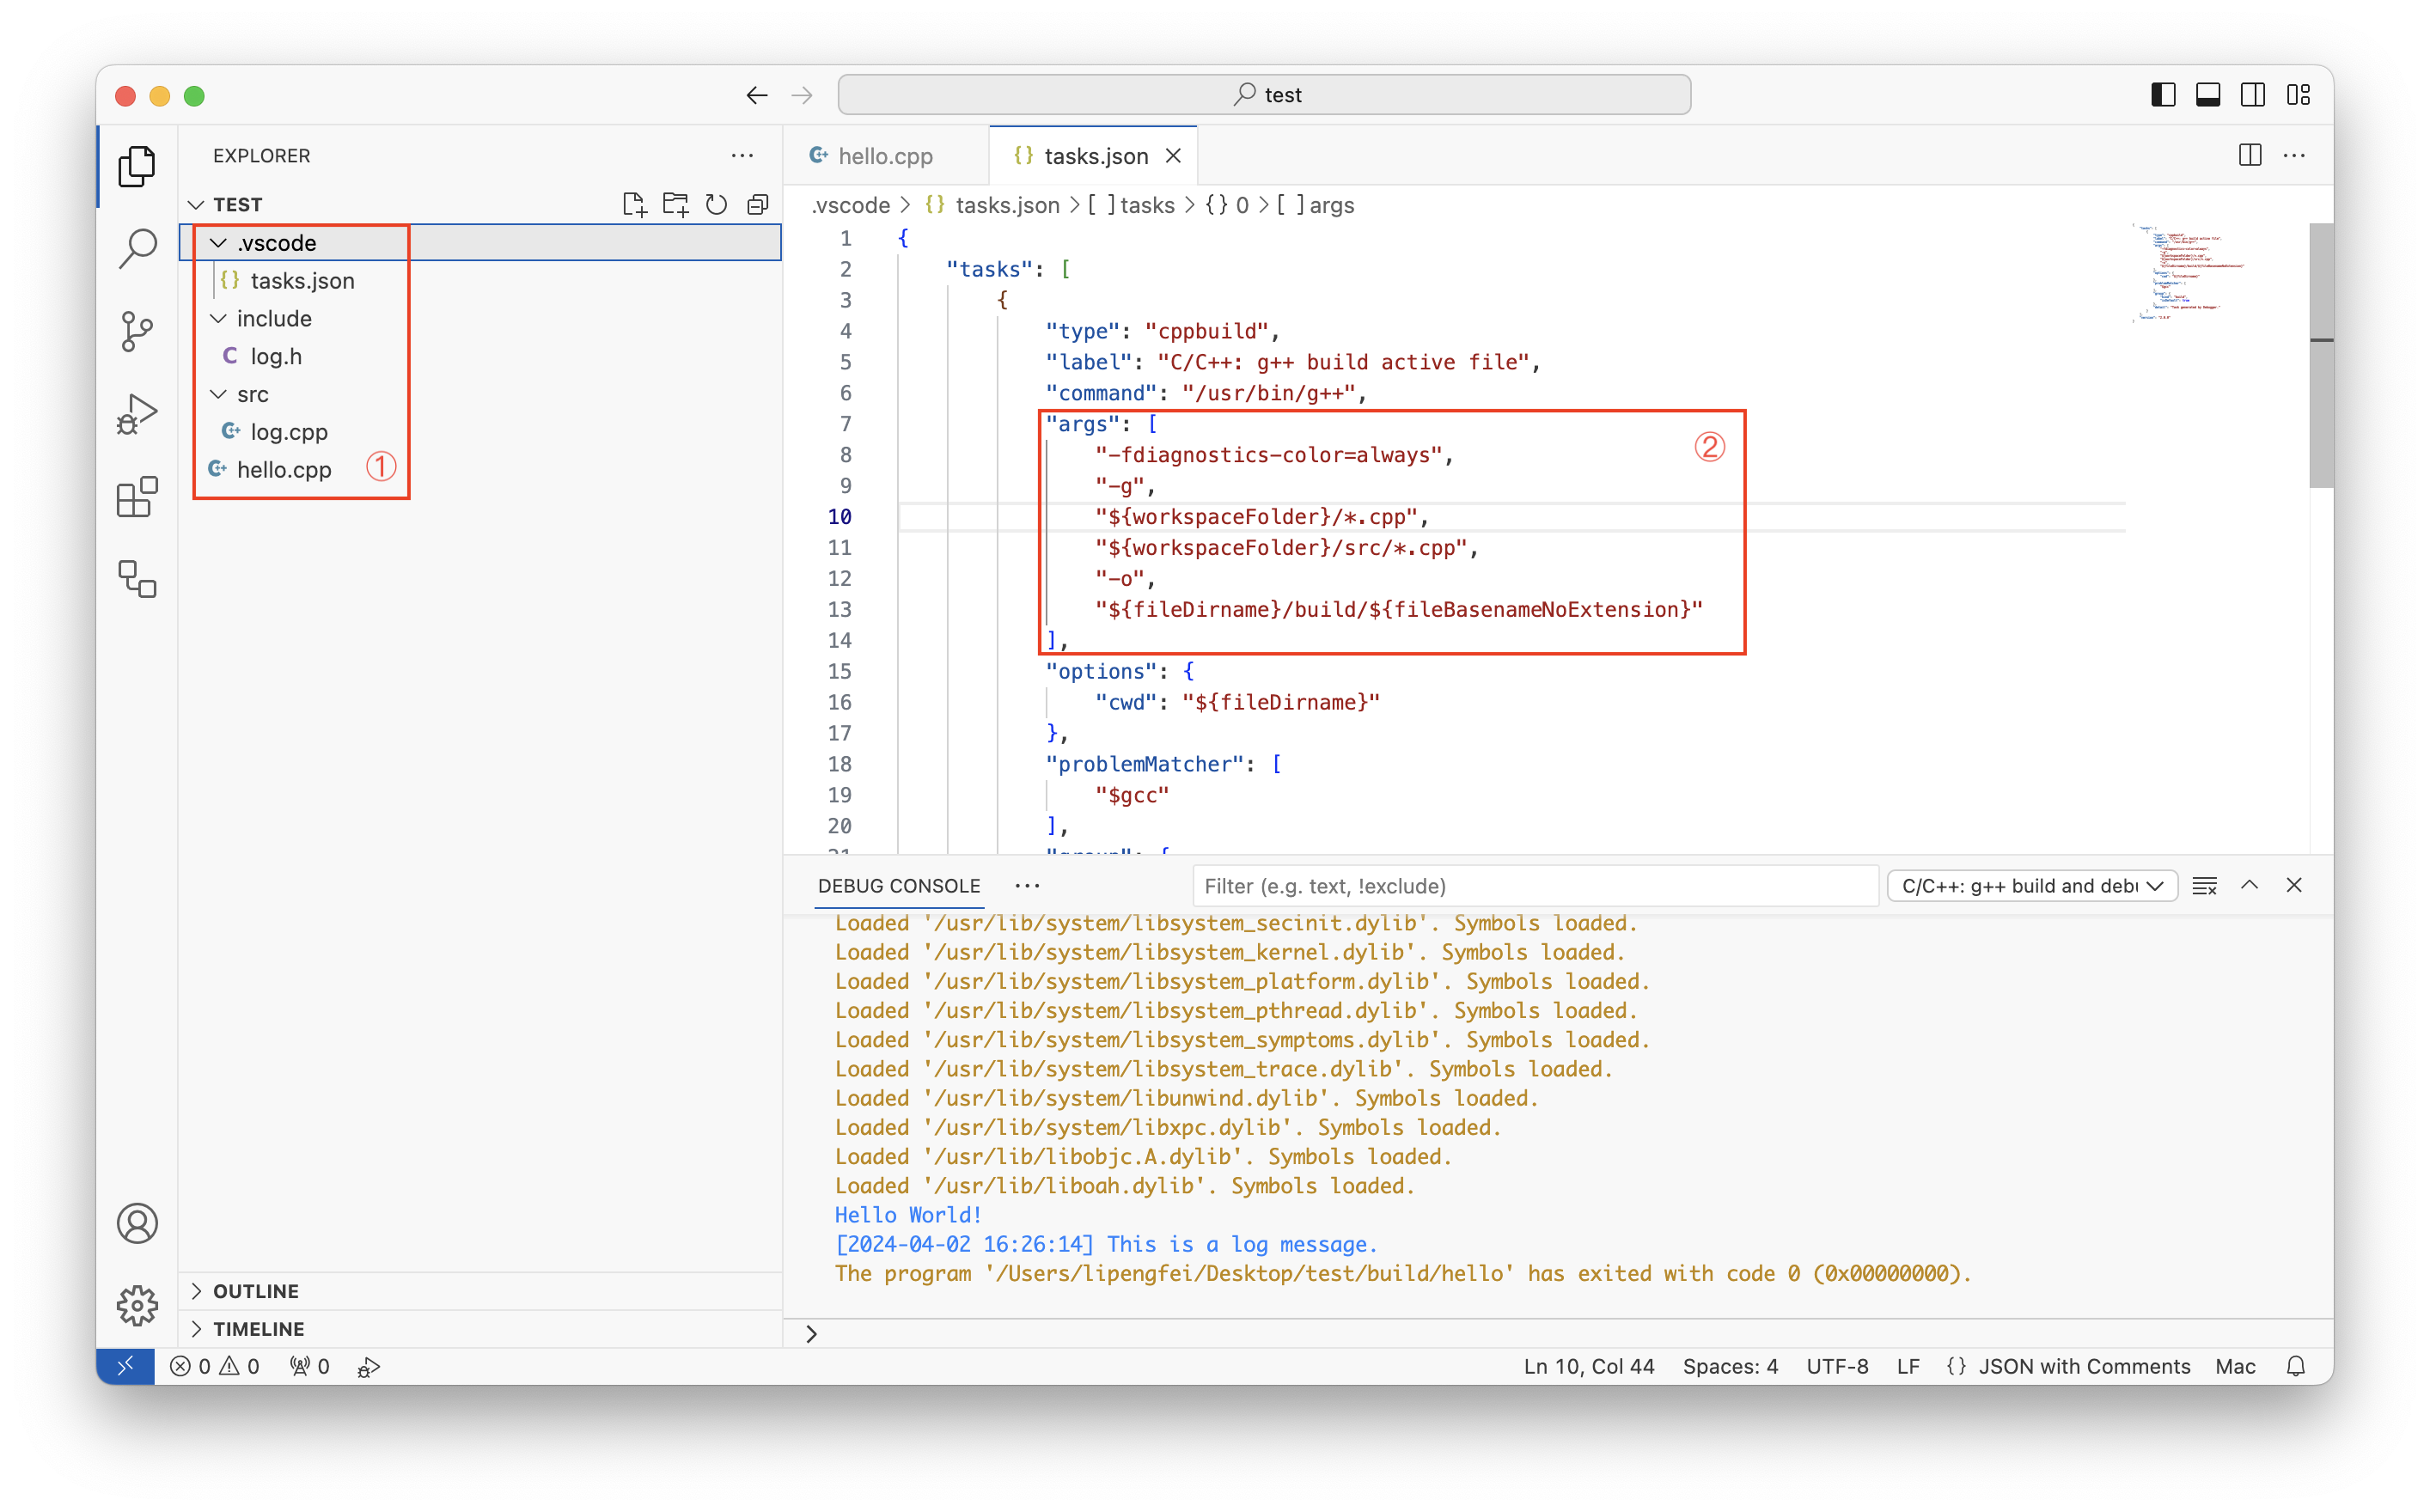The image size is (2430, 1512).
Task: Select the DEBUG CONSOLE panel tab
Action: tap(899, 886)
